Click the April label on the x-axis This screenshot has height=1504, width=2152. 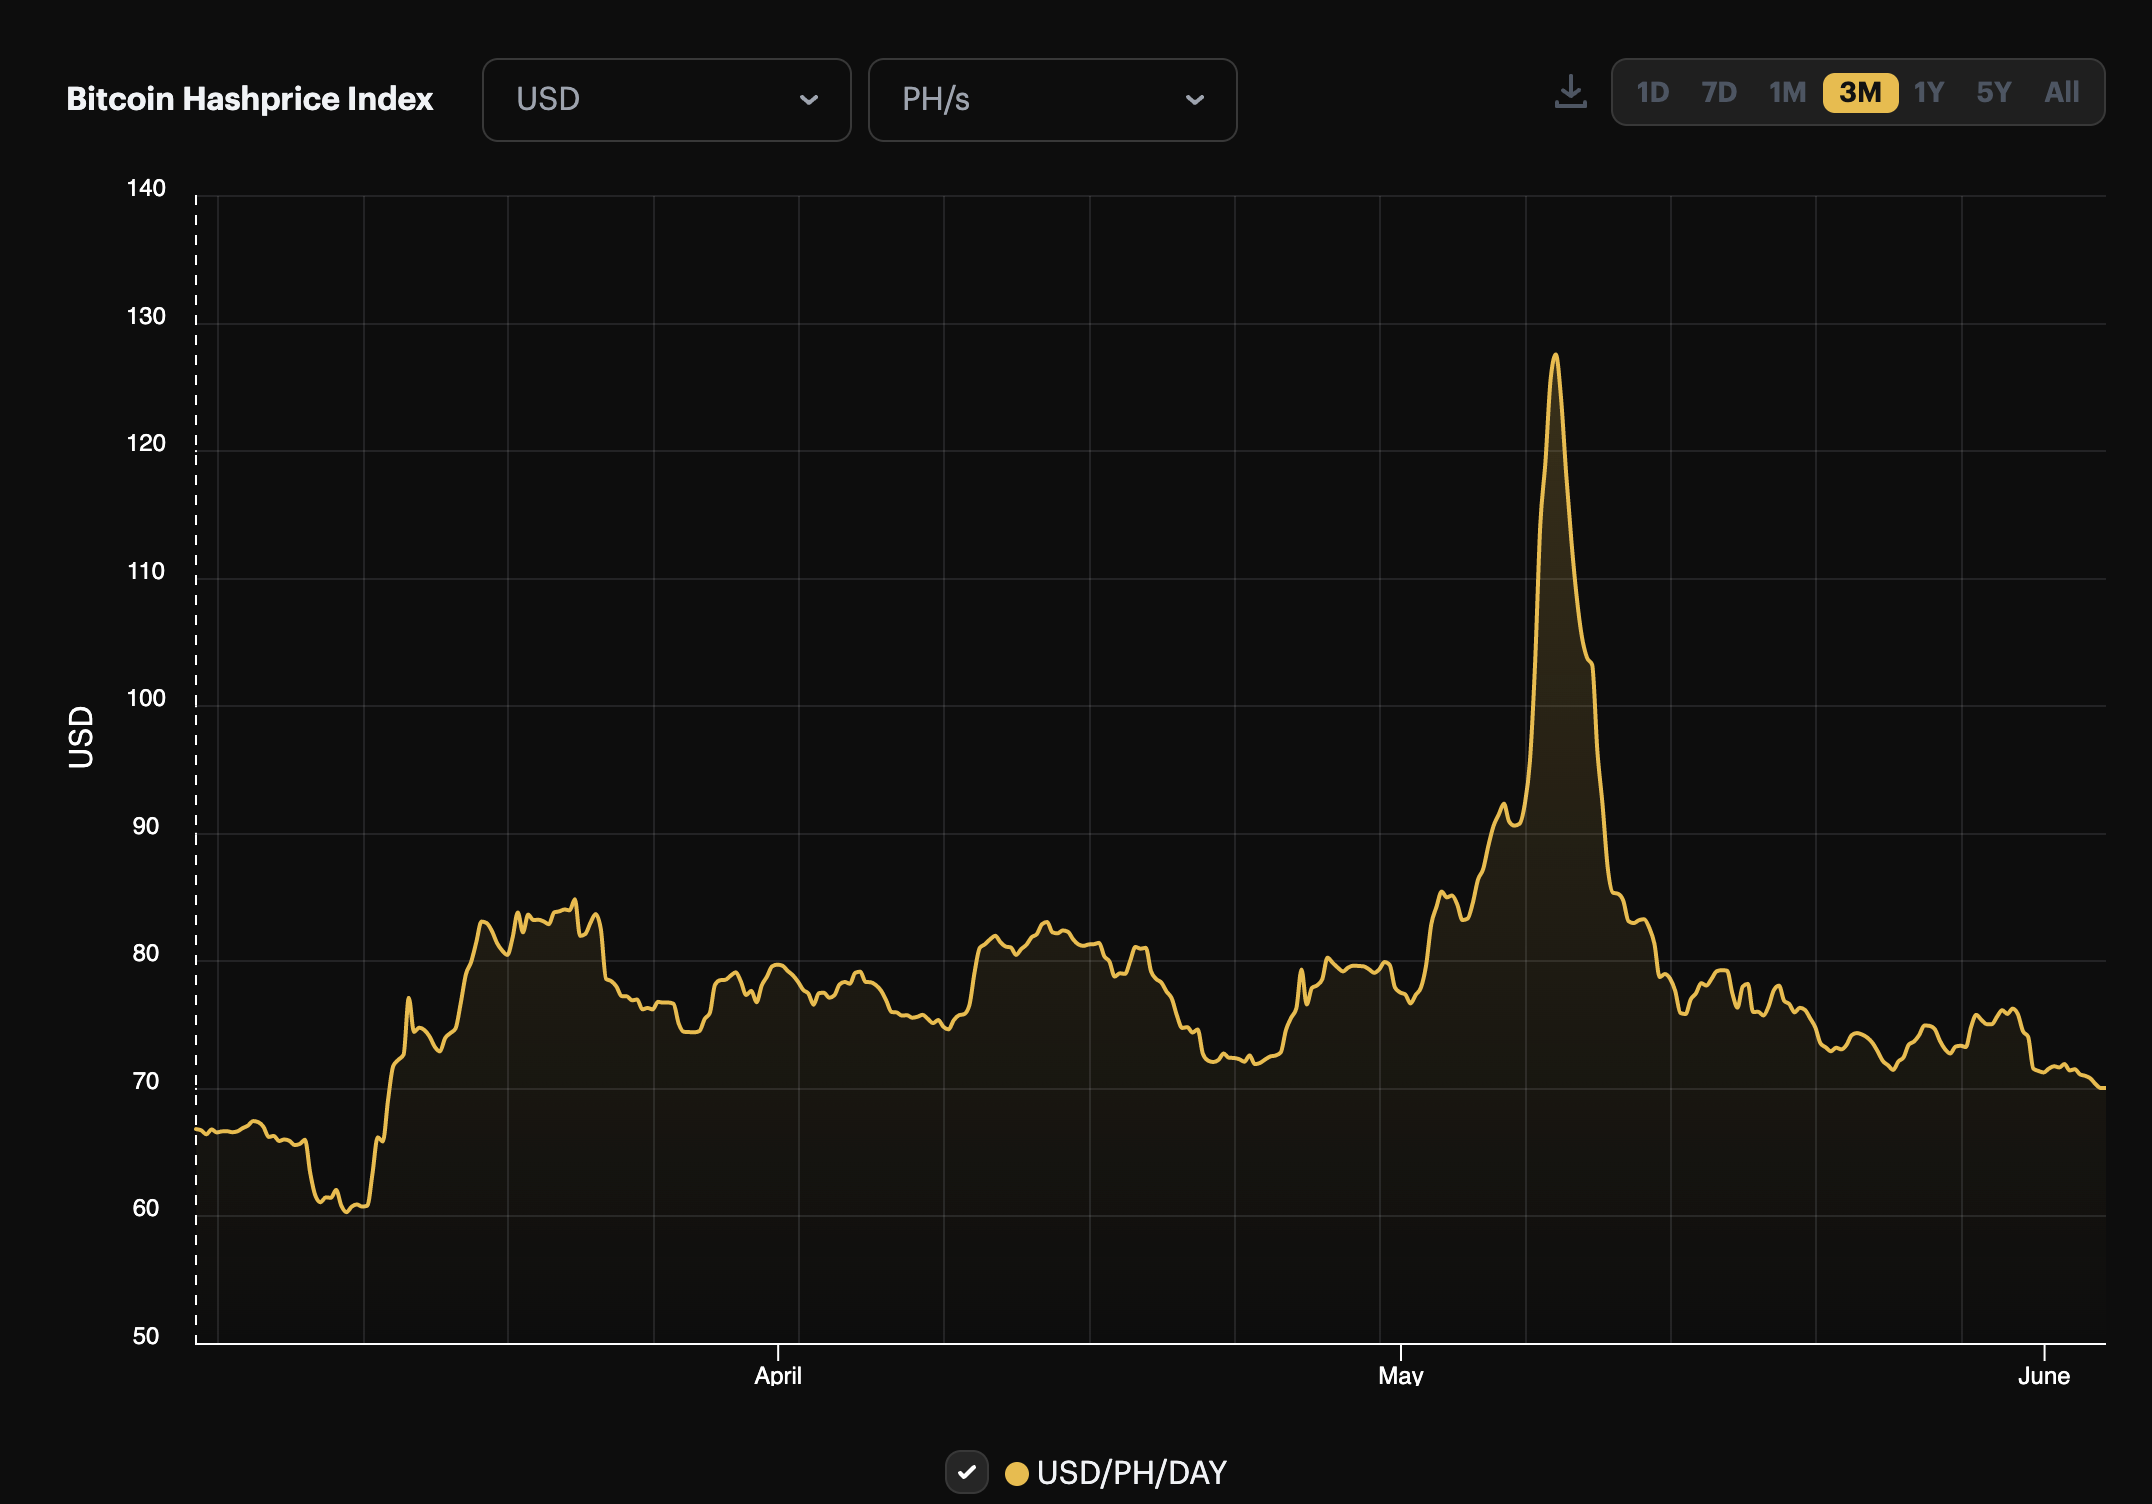779,1375
